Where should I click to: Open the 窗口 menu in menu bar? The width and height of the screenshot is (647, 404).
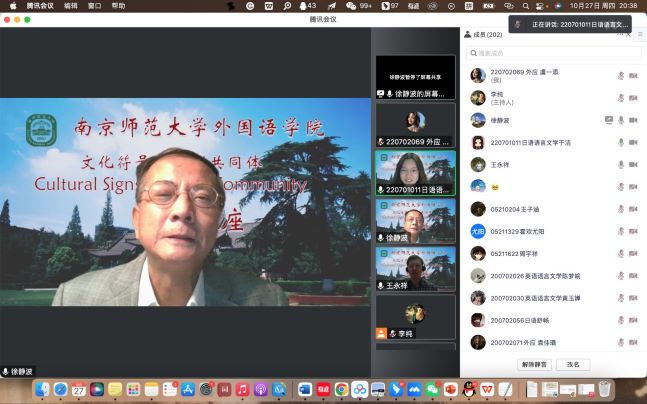point(94,5)
